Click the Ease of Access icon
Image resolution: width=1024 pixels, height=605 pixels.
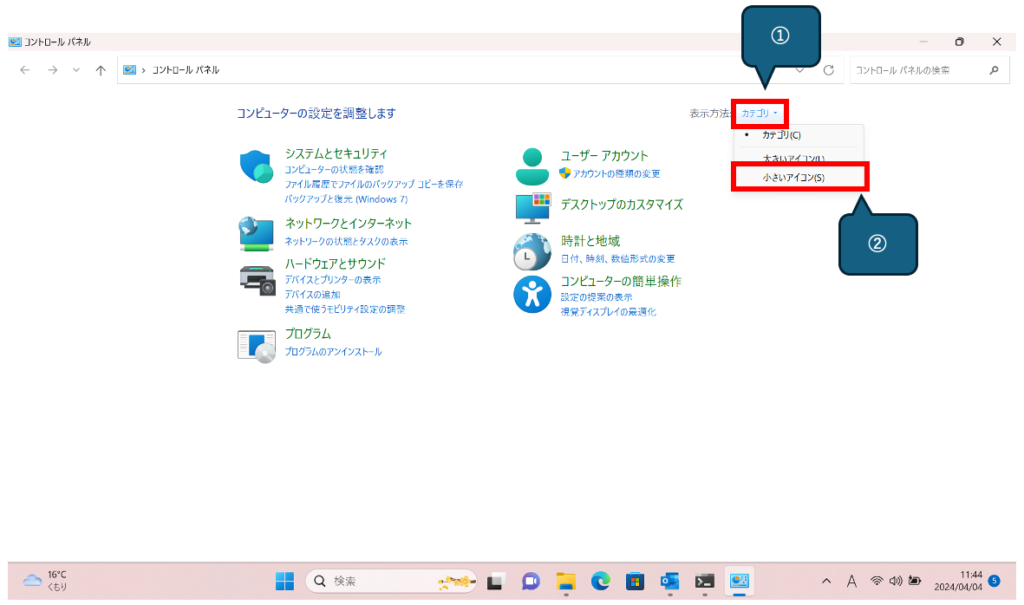click(532, 294)
